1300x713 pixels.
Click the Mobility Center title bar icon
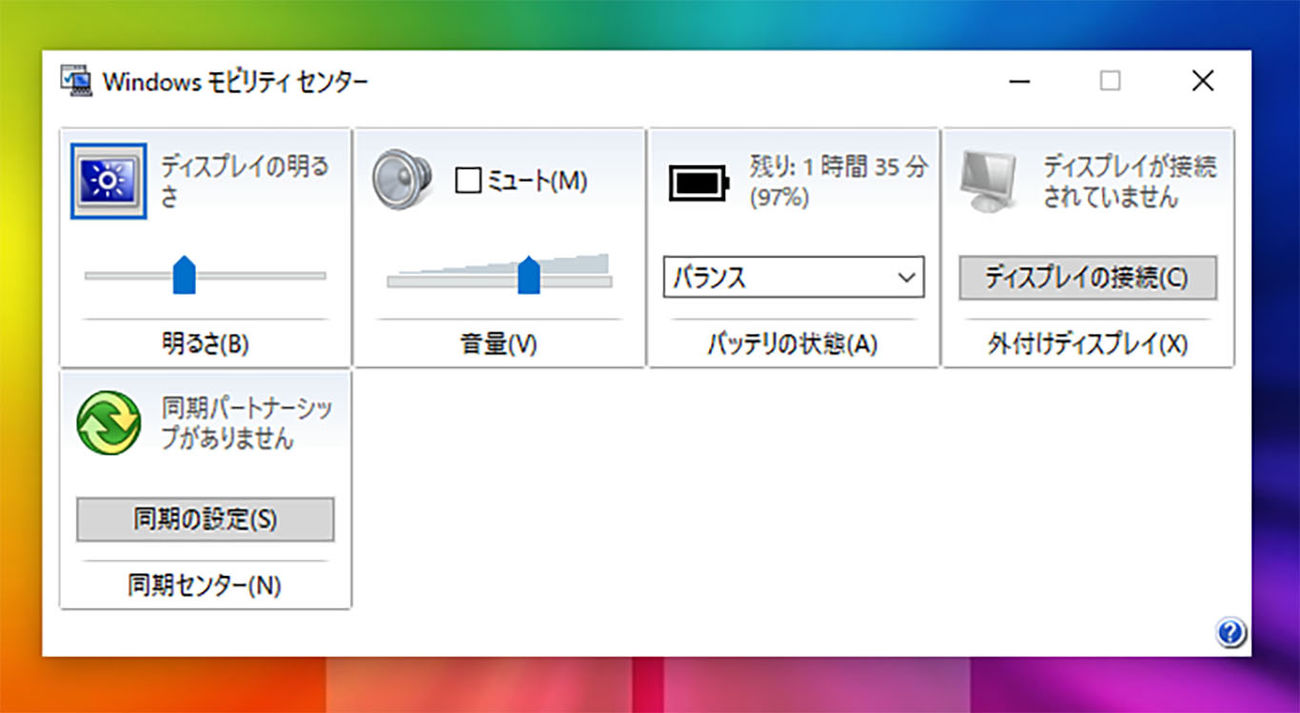(x=76, y=81)
